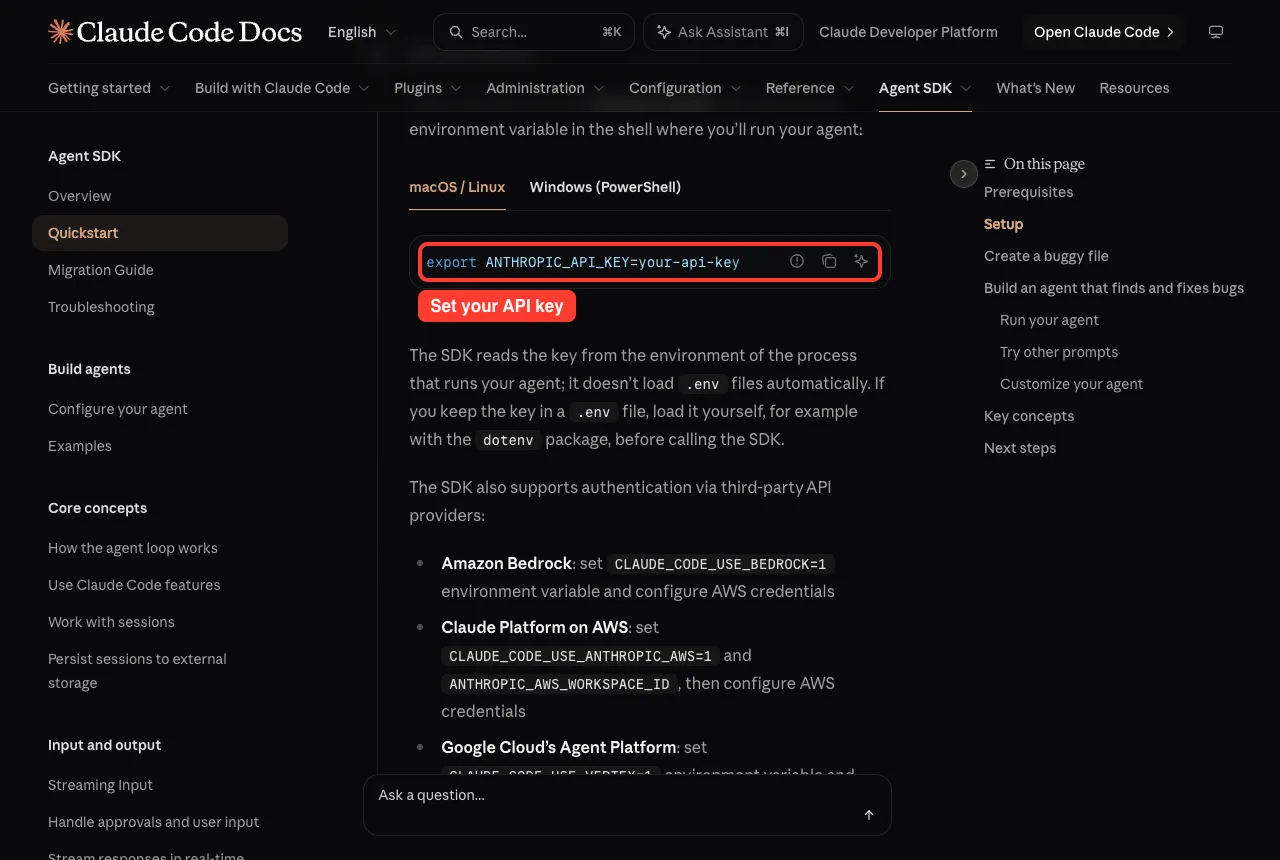This screenshot has height=860, width=1280.
Task: Open the English language dropdown
Action: (362, 32)
